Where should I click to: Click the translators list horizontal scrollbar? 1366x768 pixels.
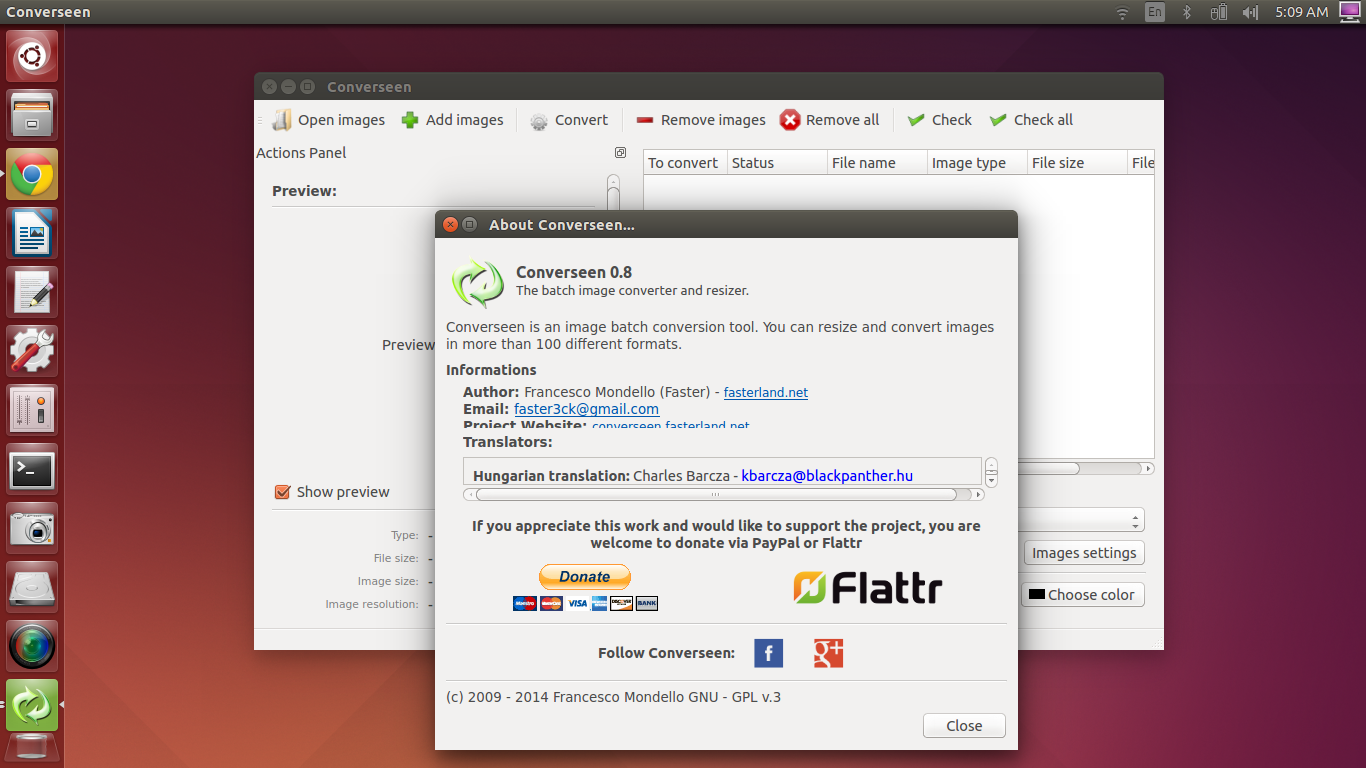click(x=723, y=494)
